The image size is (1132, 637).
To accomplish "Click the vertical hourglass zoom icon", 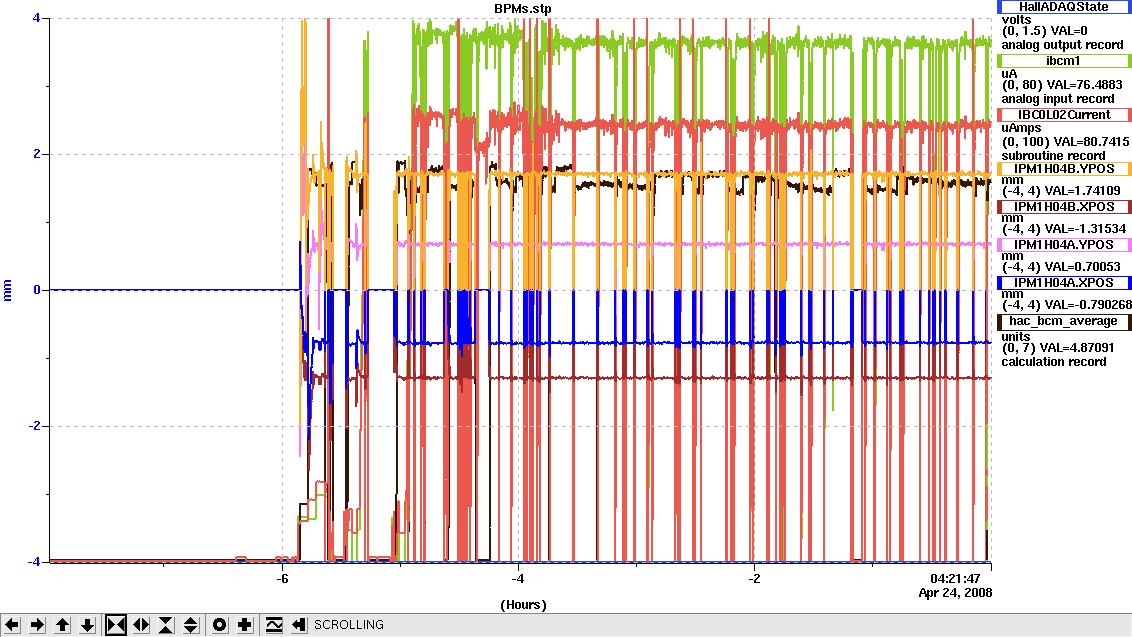I will coord(166,625).
